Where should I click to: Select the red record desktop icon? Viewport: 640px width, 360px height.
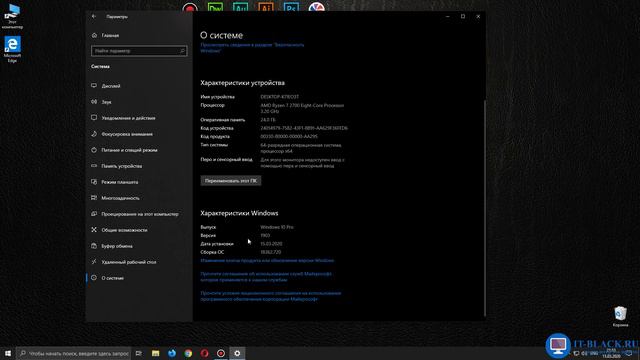tap(190, 7)
